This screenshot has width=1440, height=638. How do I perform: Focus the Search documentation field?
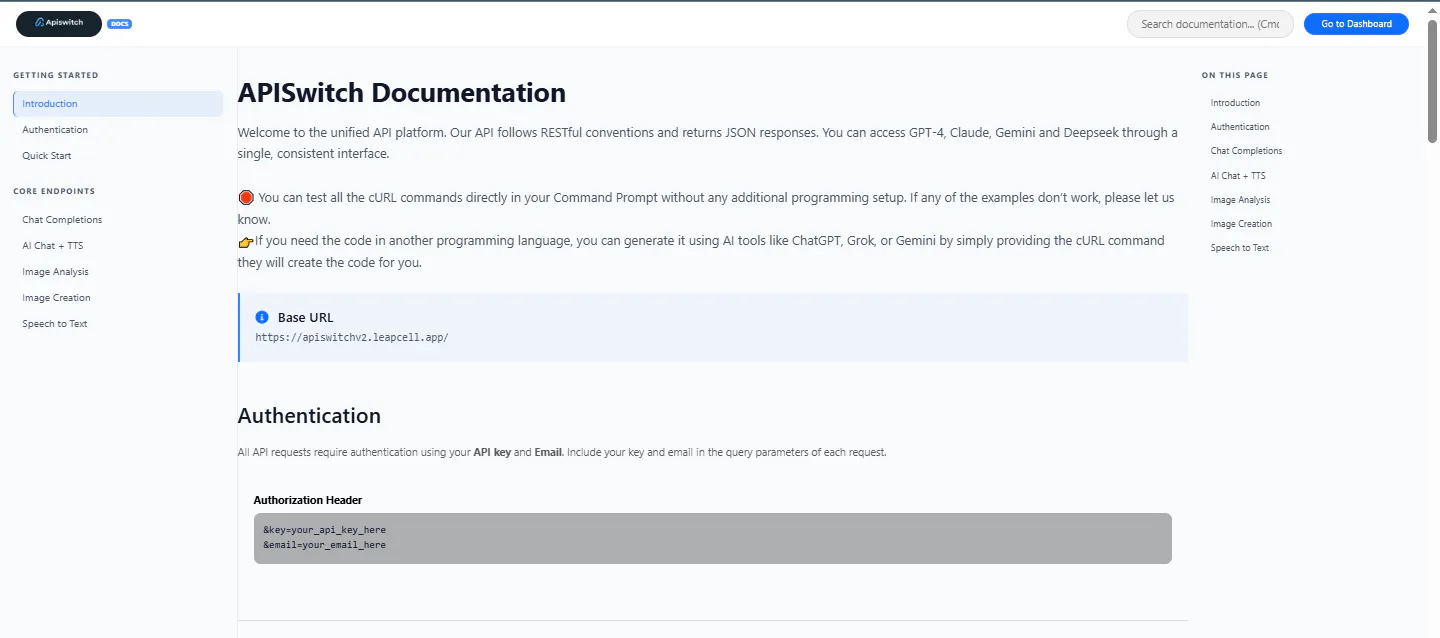click(x=1210, y=24)
